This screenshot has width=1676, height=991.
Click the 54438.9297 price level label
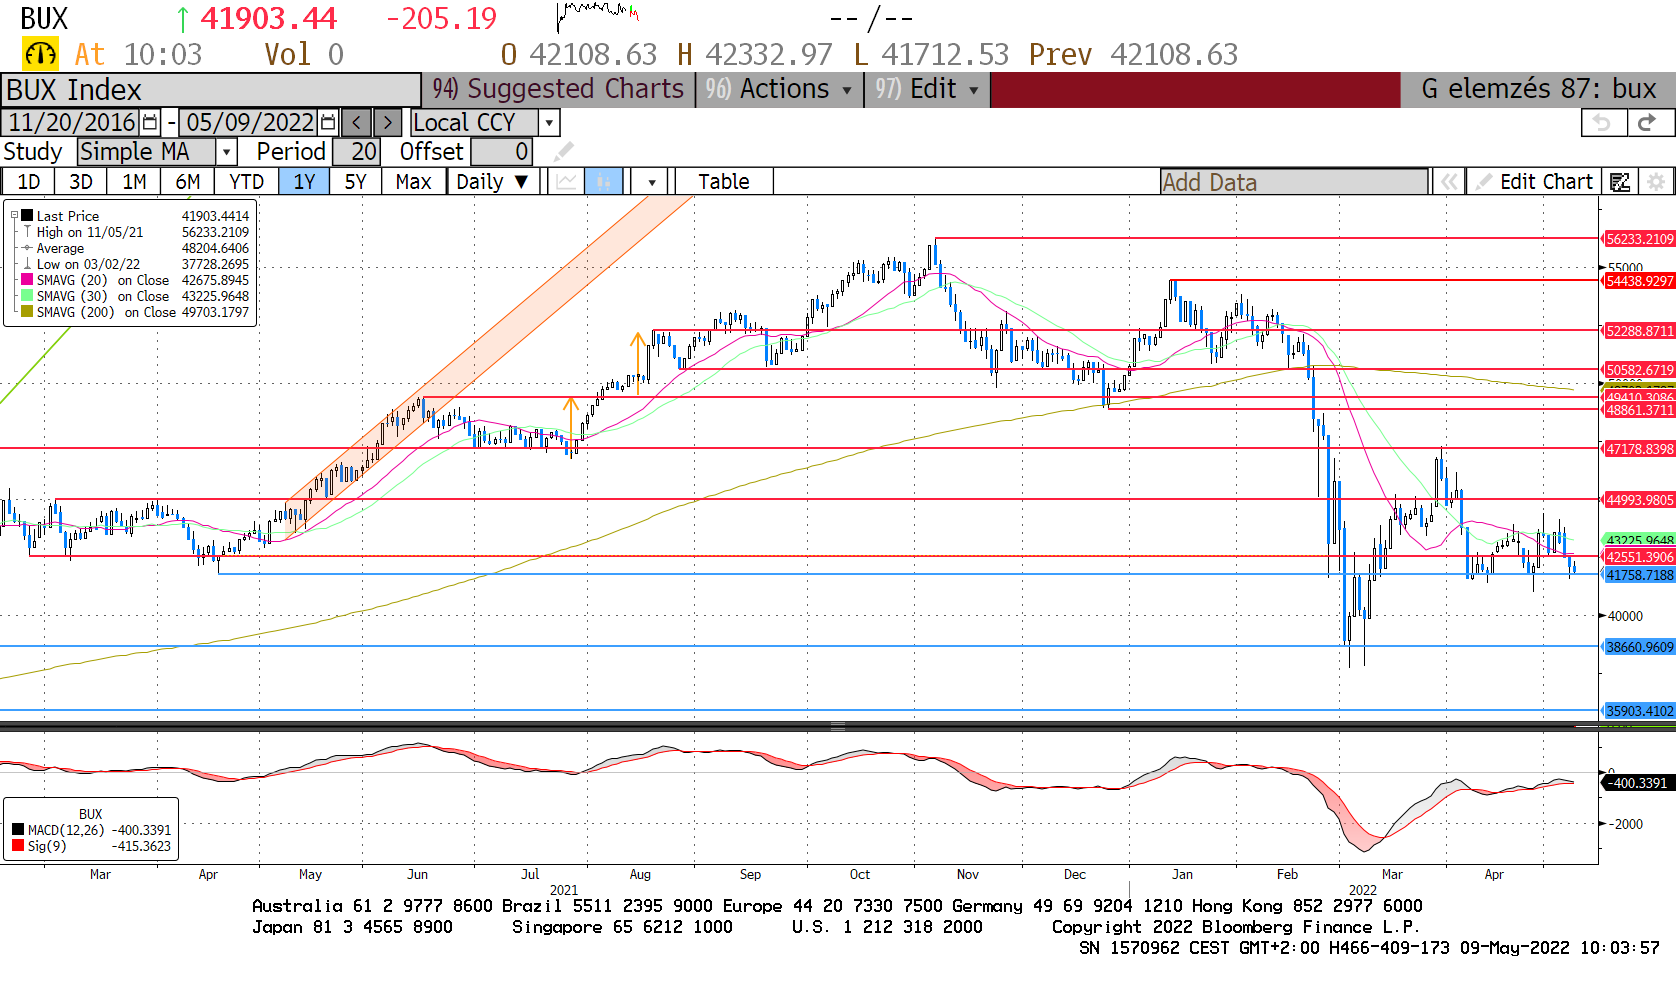pos(1639,281)
